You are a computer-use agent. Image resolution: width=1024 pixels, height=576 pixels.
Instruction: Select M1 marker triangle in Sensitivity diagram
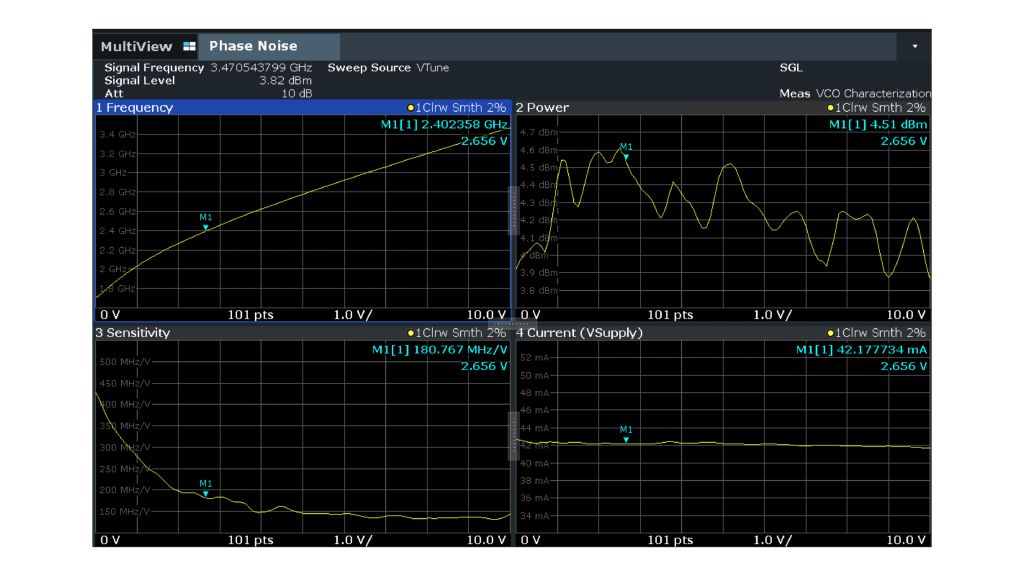(x=205, y=493)
